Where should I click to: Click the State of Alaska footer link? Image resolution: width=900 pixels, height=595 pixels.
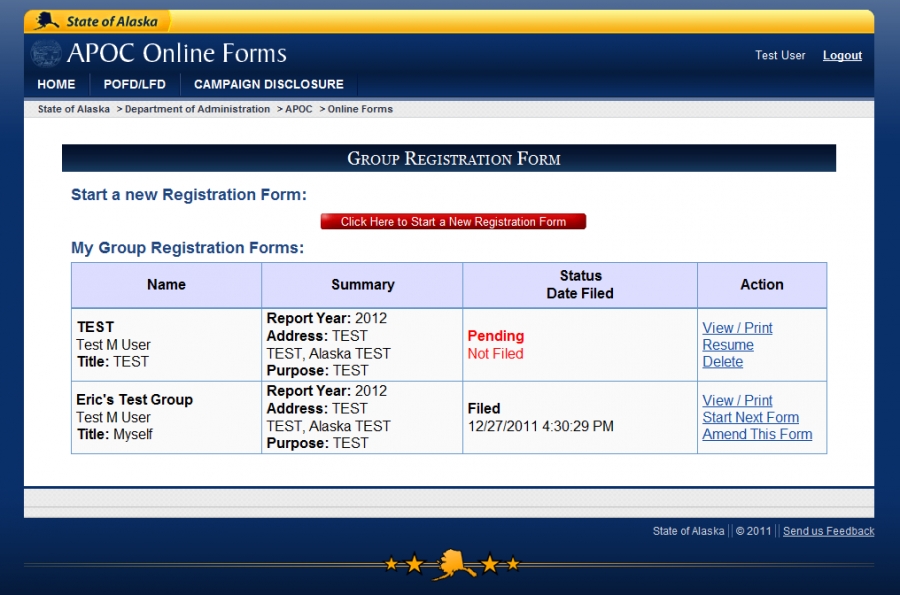[688, 531]
